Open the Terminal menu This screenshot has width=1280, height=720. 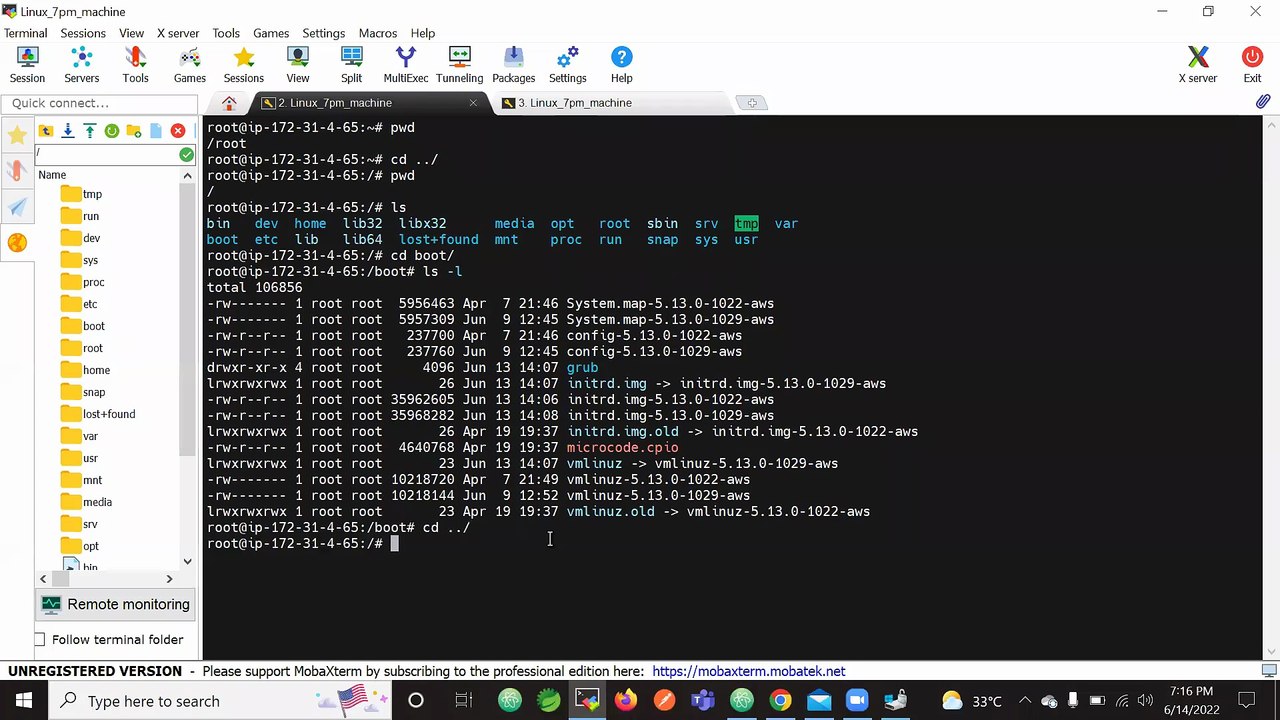pyautogui.click(x=26, y=33)
